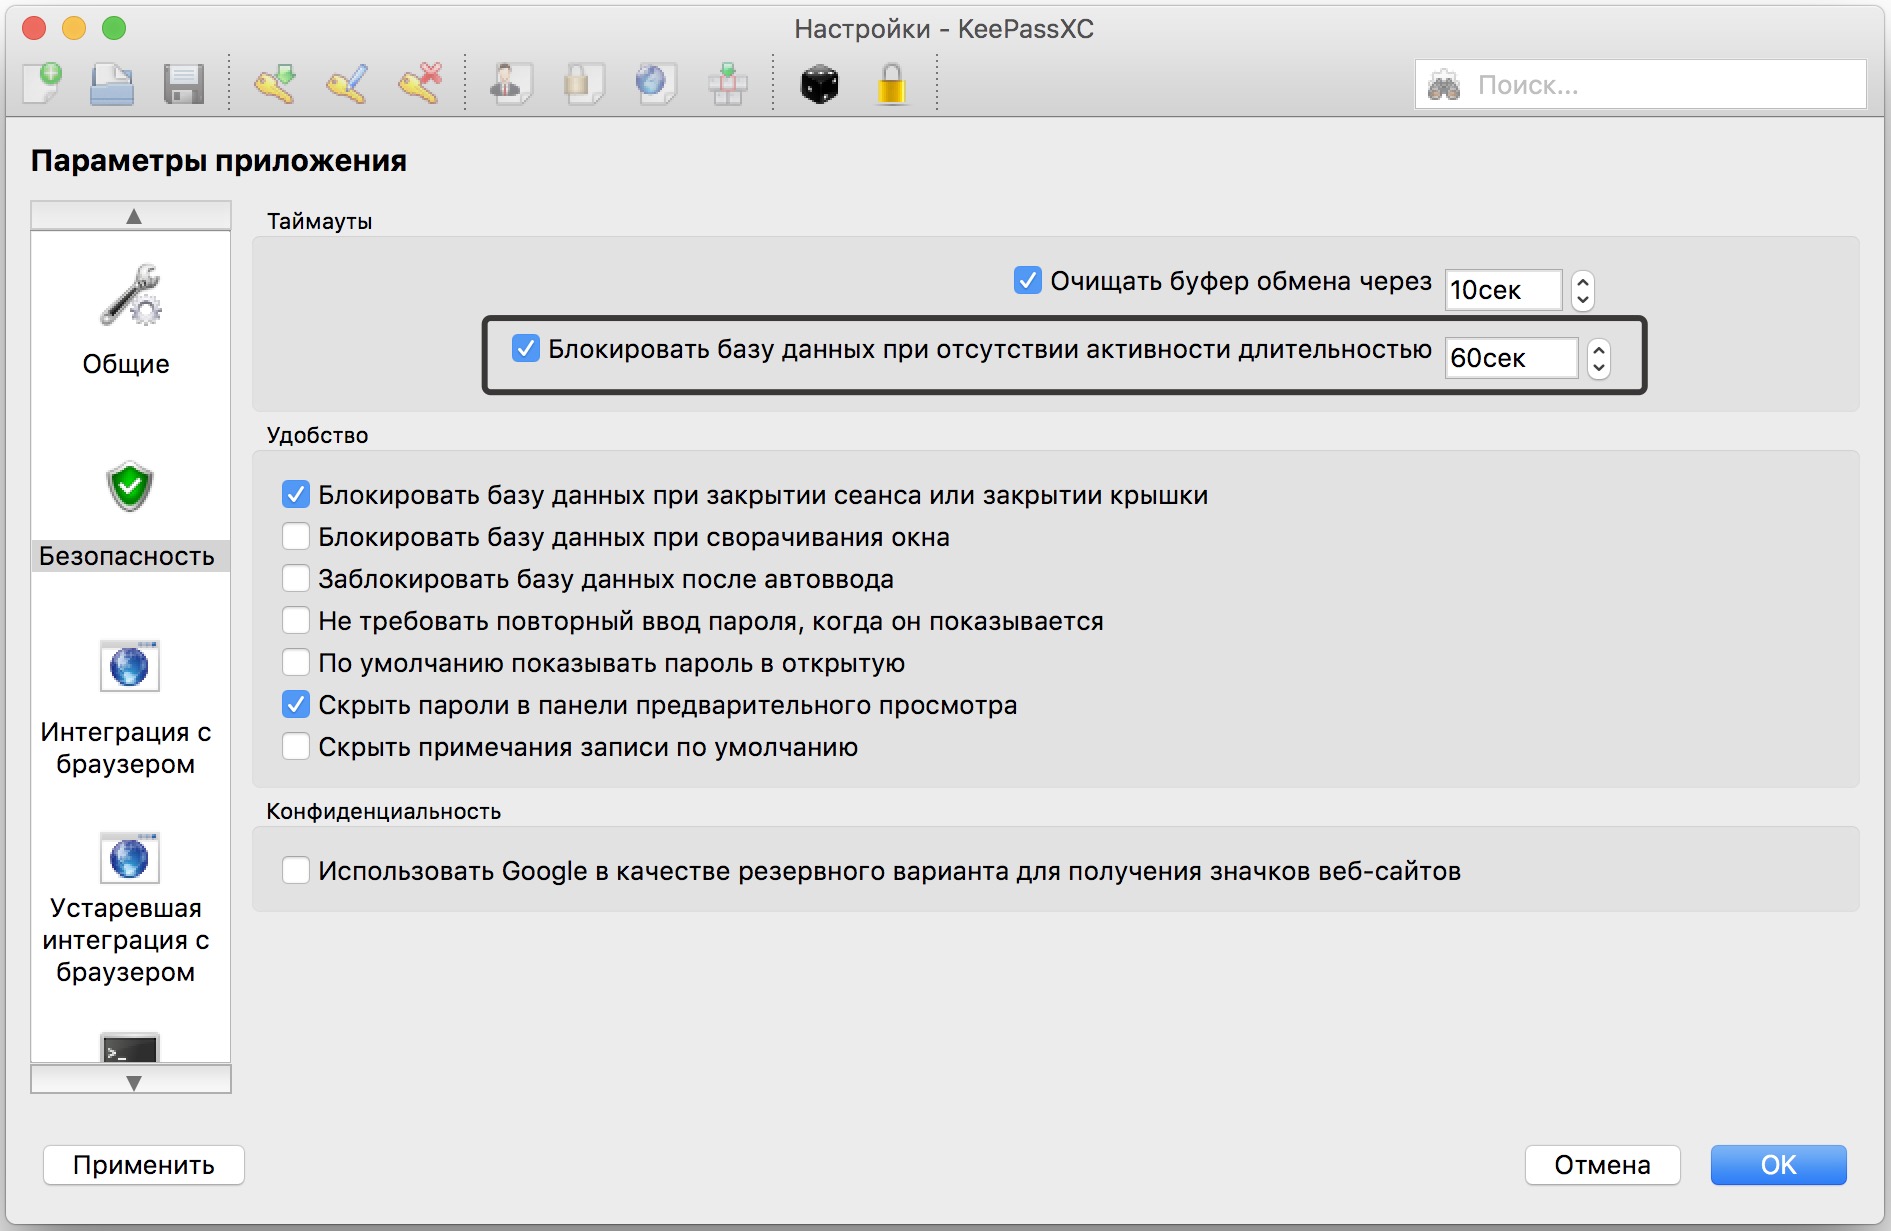Viewport: 1891px width, 1231px height.
Task: Lock databases with the yellow padlock icon
Action: point(891,84)
